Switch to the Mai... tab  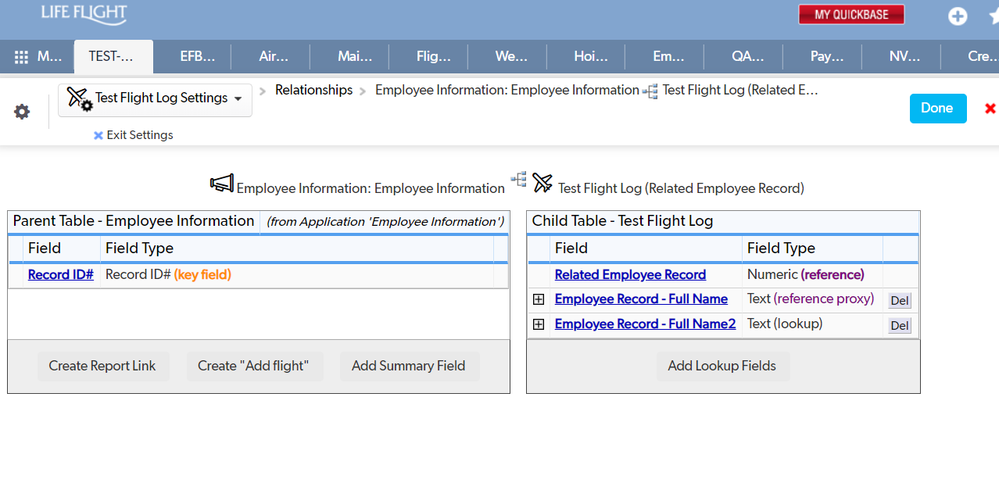(x=354, y=57)
